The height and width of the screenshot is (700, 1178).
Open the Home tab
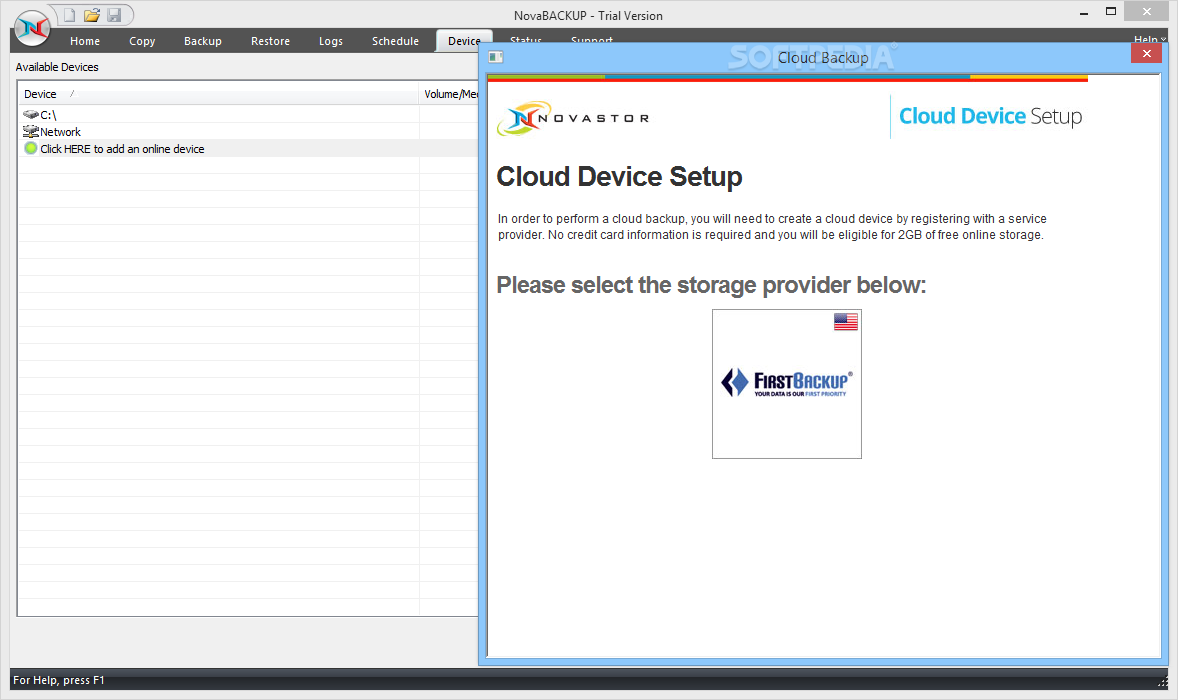[x=85, y=41]
